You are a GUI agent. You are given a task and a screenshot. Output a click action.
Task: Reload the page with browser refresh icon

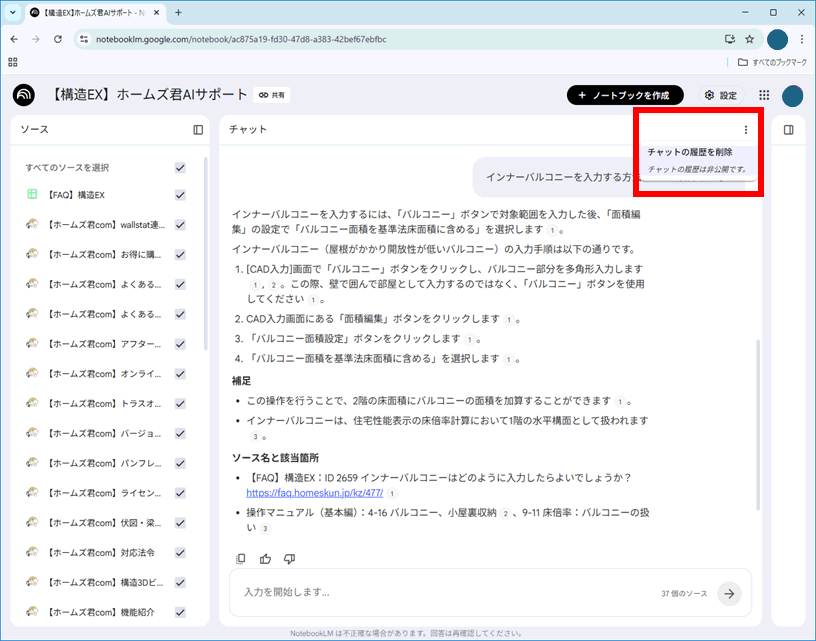coord(58,39)
